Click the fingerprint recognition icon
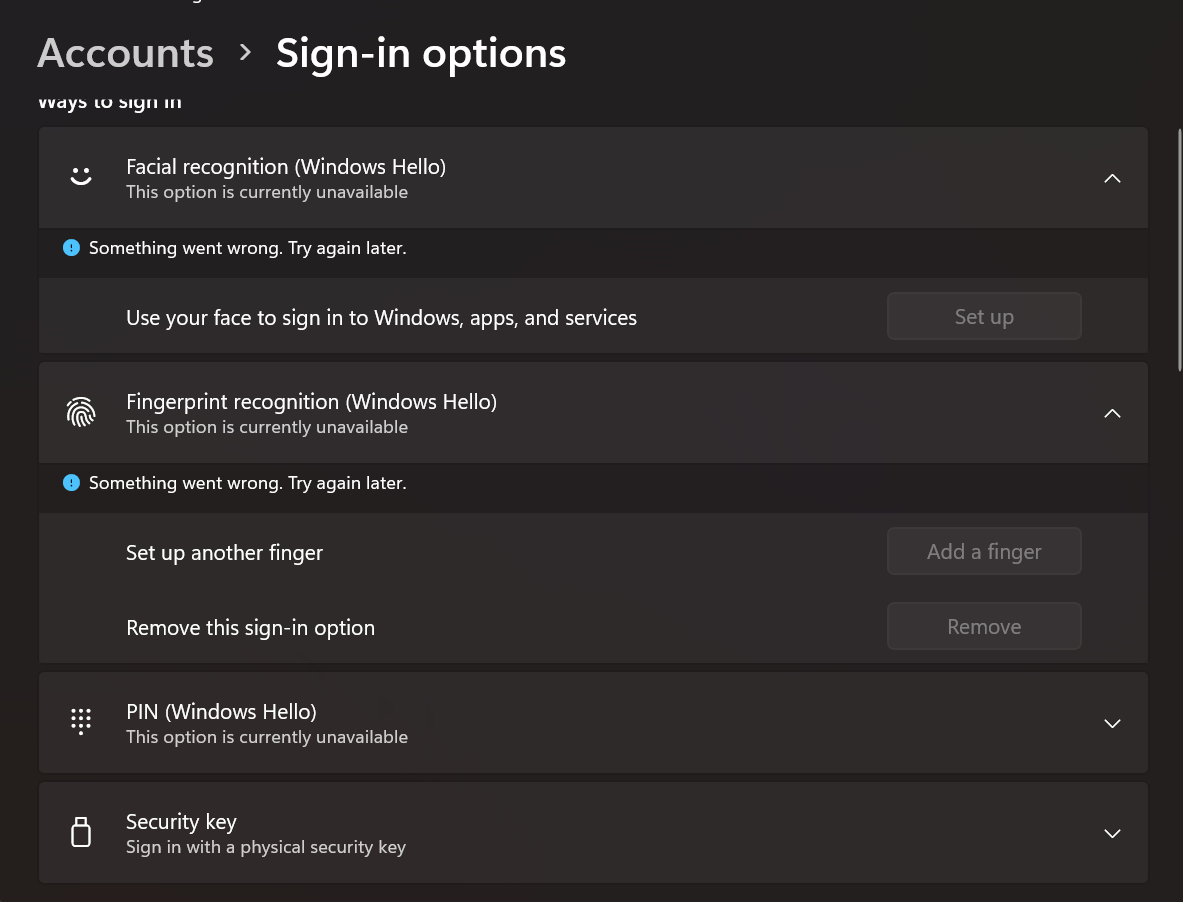 click(81, 413)
